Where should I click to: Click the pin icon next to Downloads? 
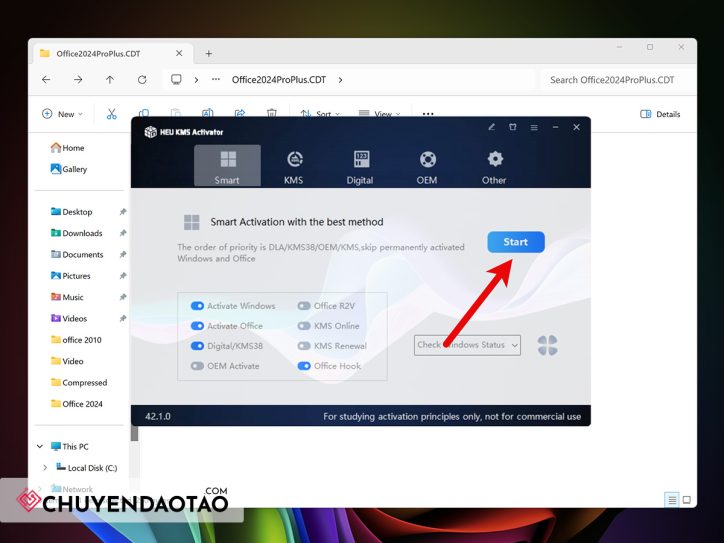[x=123, y=233]
